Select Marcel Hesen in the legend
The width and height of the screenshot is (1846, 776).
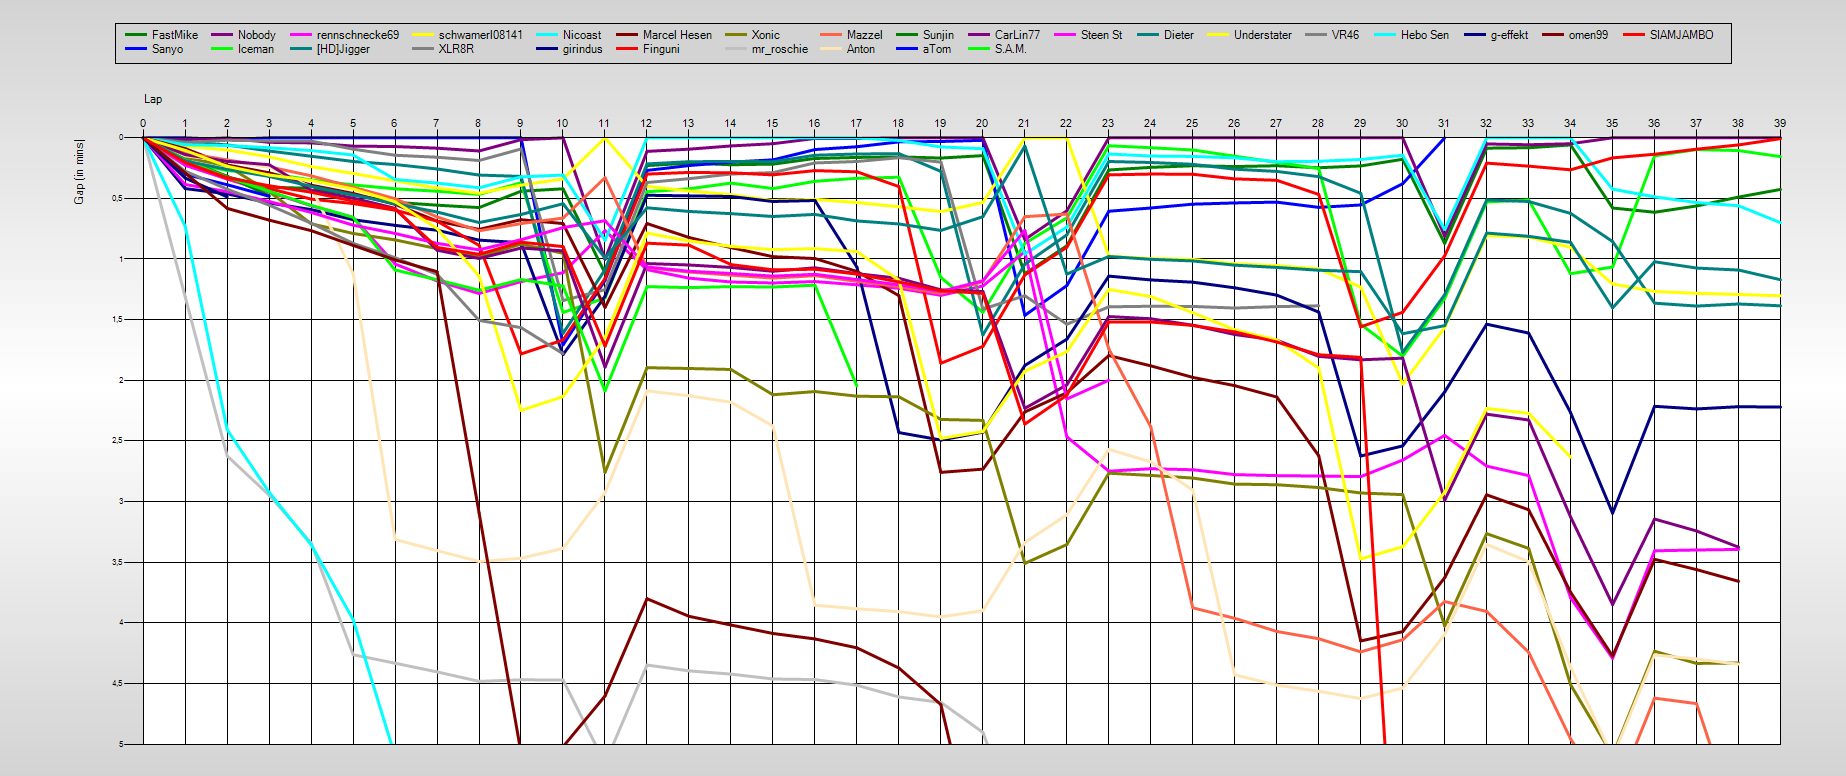tap(677, 35)
